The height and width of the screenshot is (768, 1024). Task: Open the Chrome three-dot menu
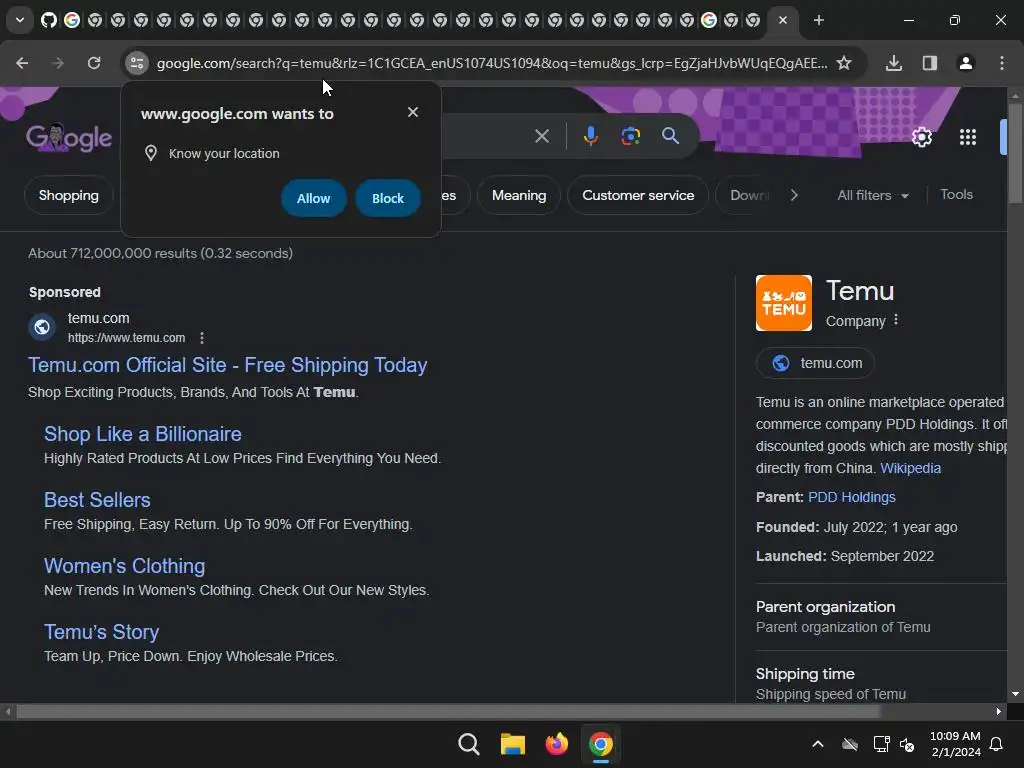pos(1002,63)
